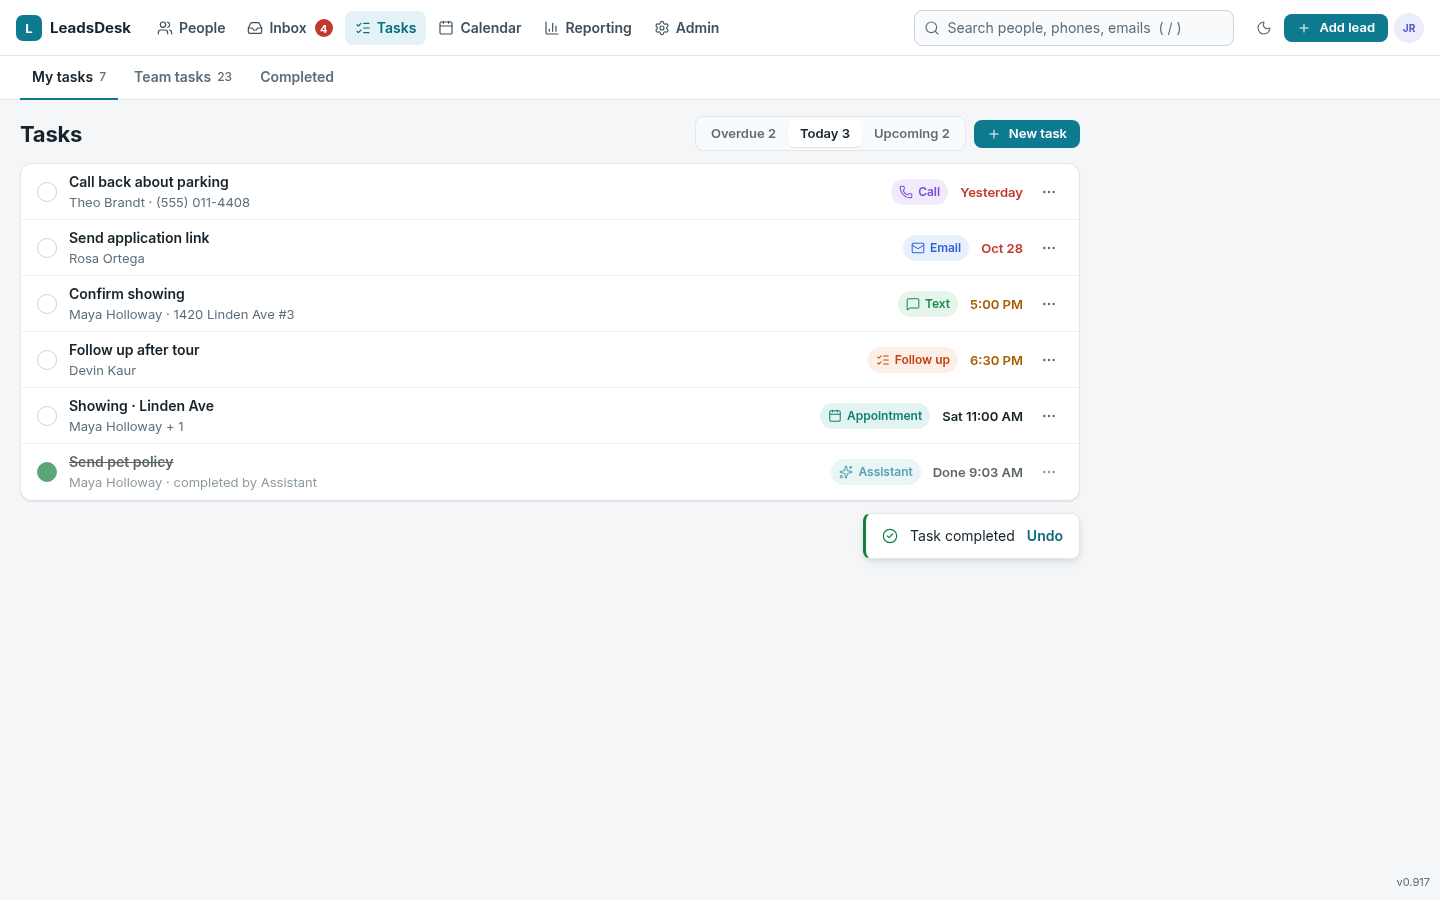Open the Calendar view
Image resolution: width=1440 pixels, height=900 pixels.
pyautogui.click(x=480, y=28)
